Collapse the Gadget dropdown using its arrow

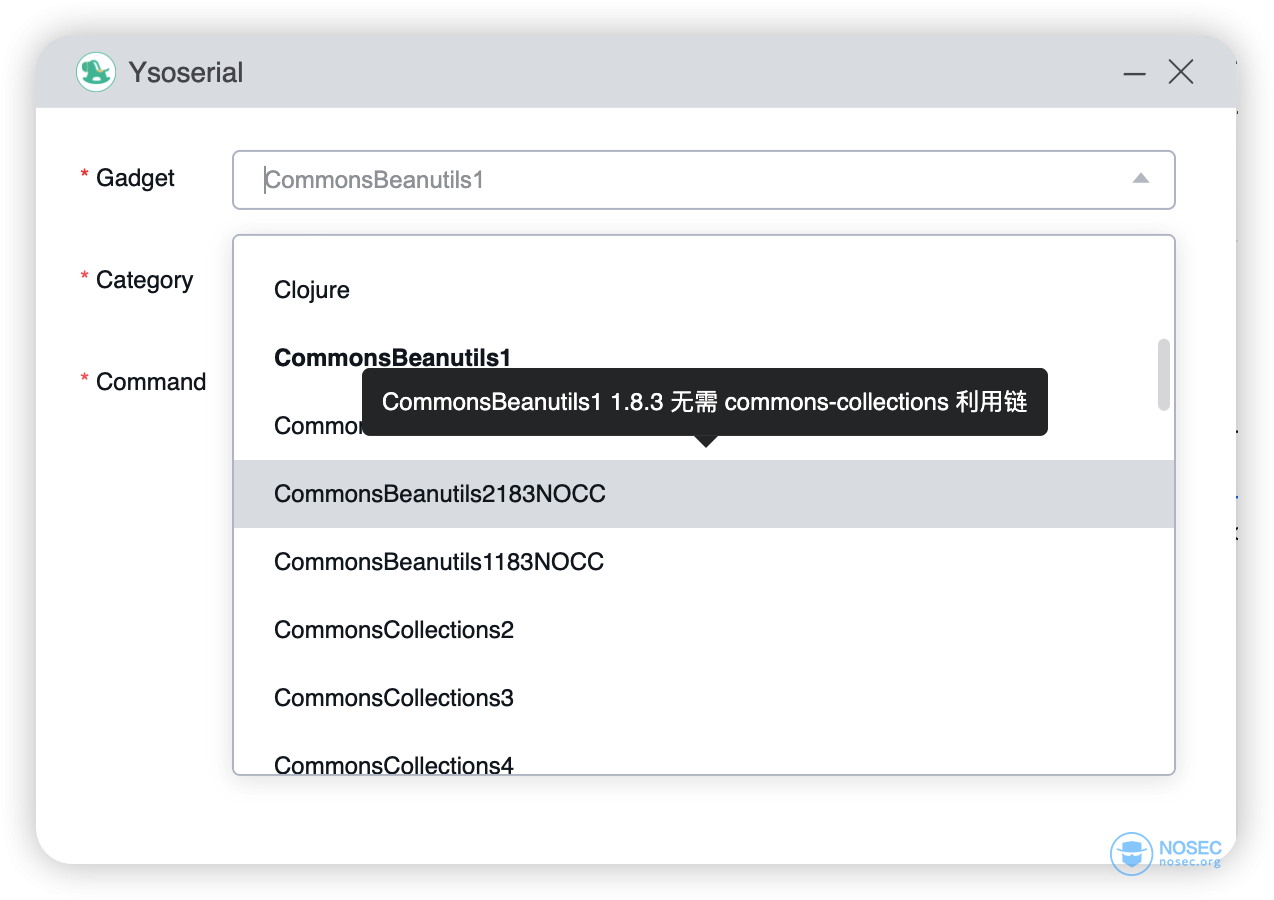[x=1140, y=179]
